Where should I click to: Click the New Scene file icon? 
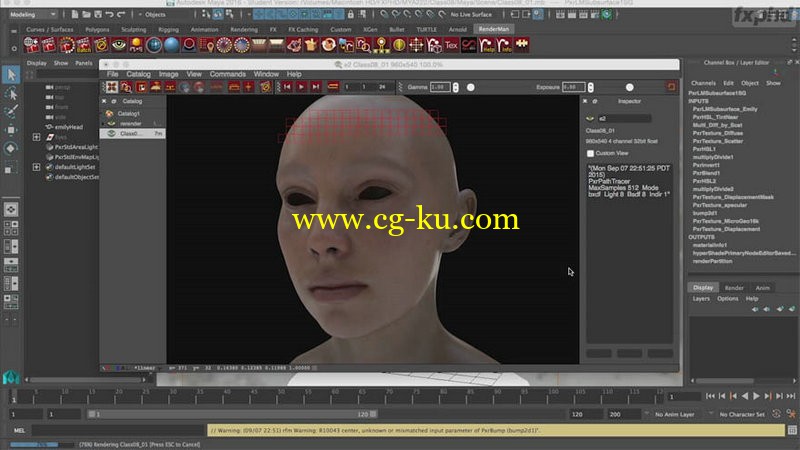[x=75, y=14]
